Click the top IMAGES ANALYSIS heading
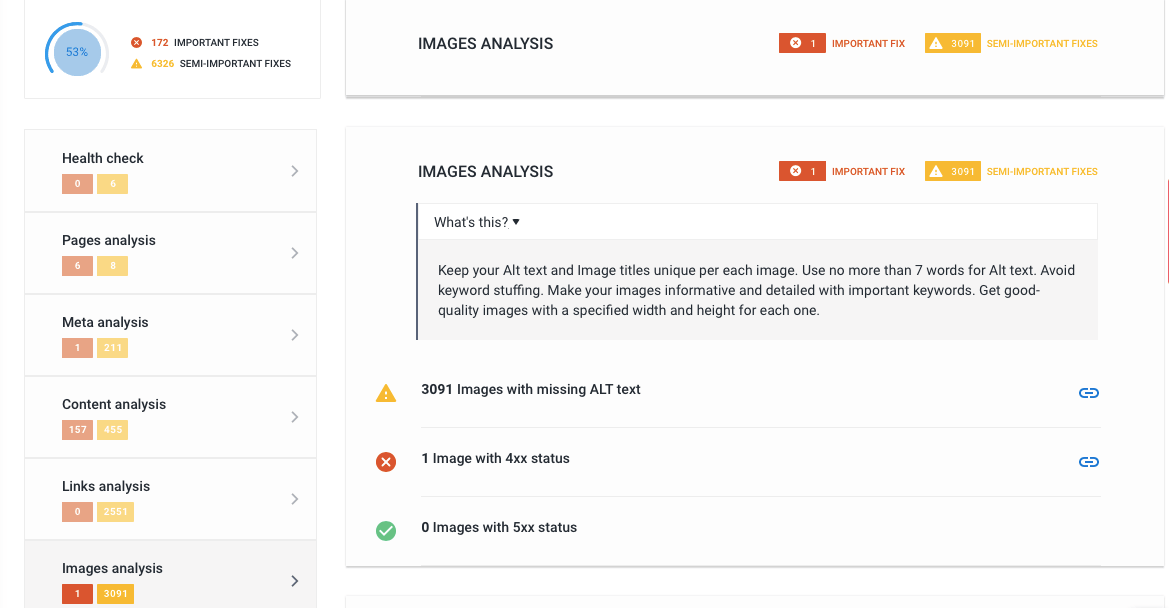1169x608 pixels. tap(485, 44)
